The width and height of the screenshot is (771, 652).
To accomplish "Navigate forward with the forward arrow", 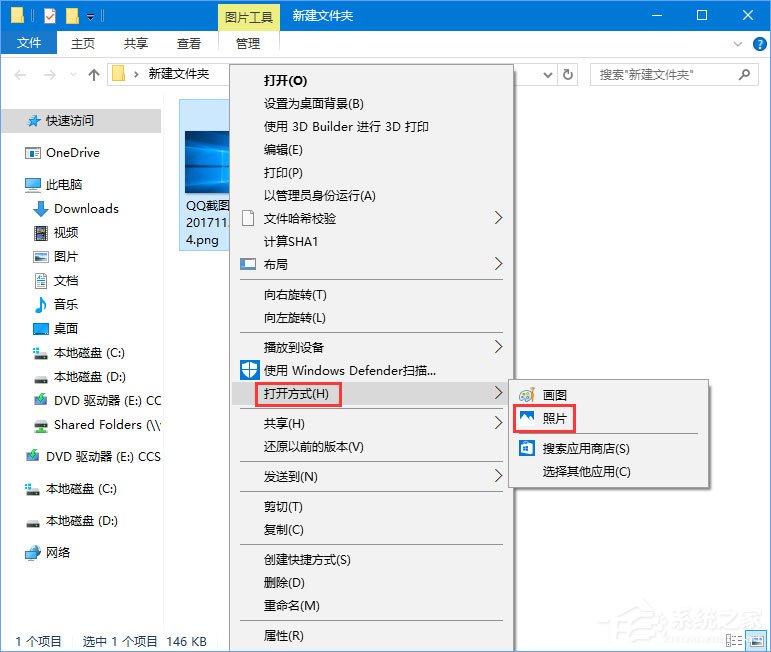I will (50, 75).
